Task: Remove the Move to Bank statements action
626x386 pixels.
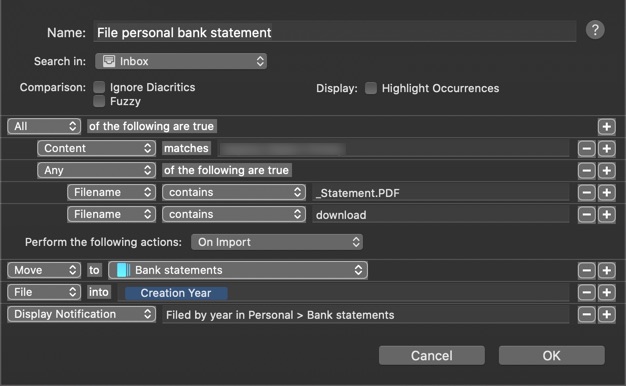Action: click(586, 270)
